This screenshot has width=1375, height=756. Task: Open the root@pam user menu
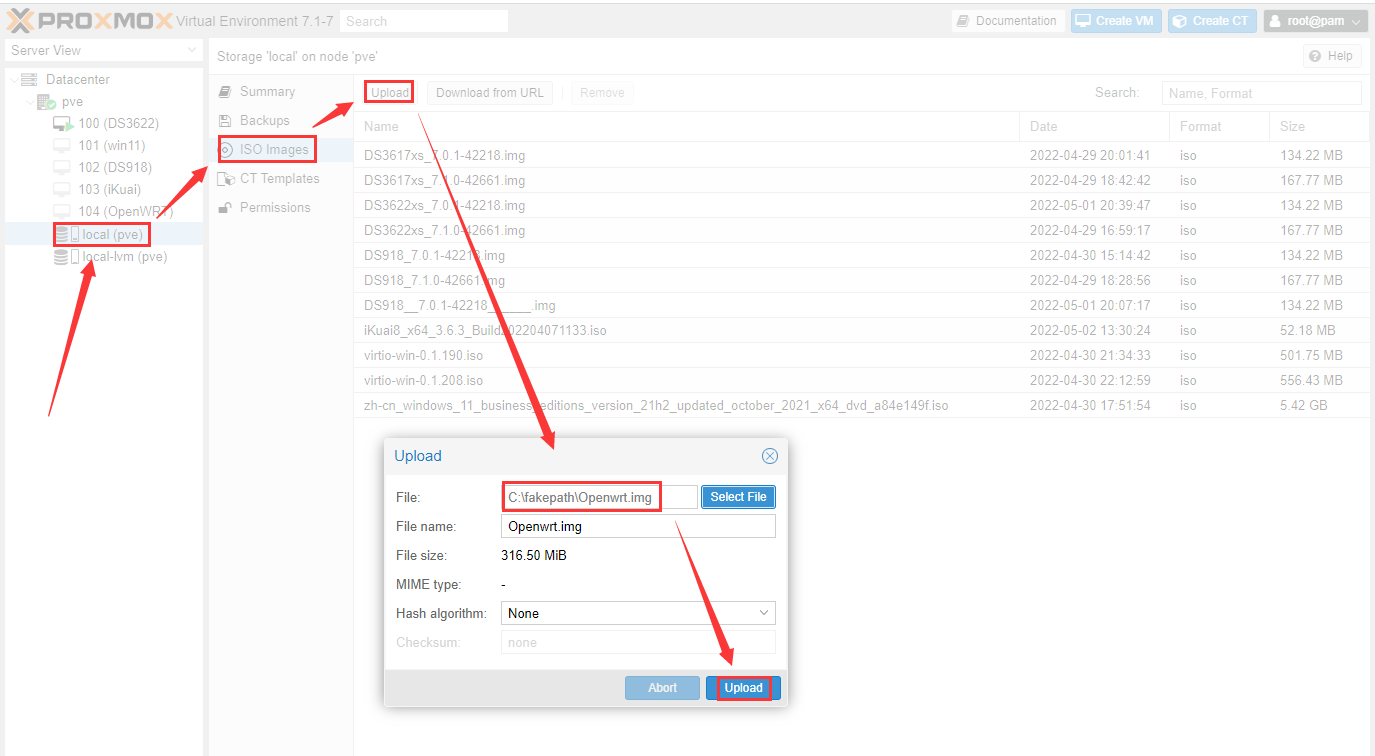(x=1315, y=21)
